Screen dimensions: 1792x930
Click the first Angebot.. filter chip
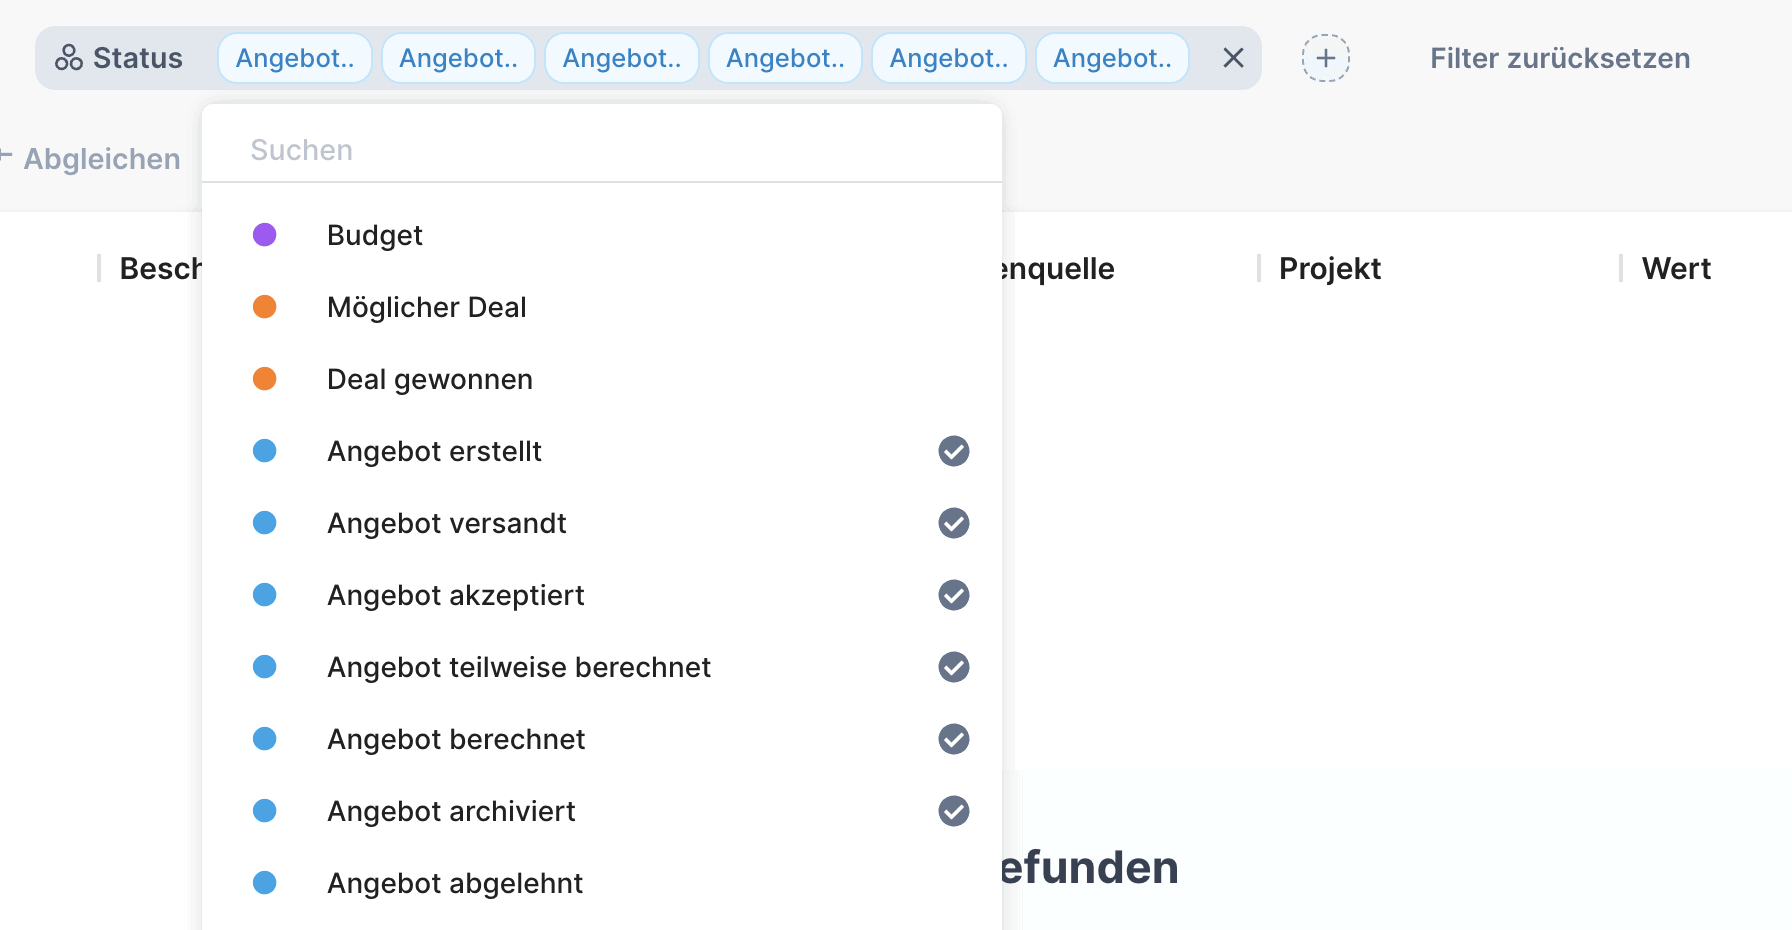point(295,58)
